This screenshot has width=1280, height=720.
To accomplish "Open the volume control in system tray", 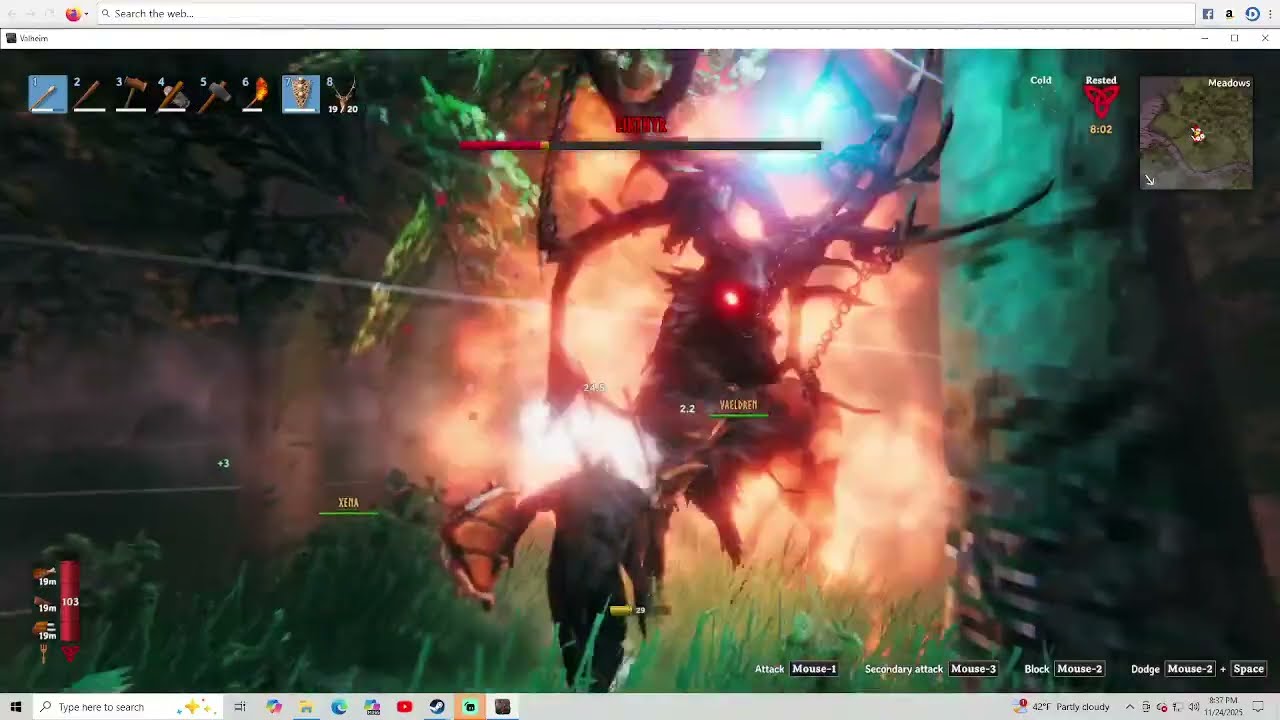I will tap(1194, 707).
